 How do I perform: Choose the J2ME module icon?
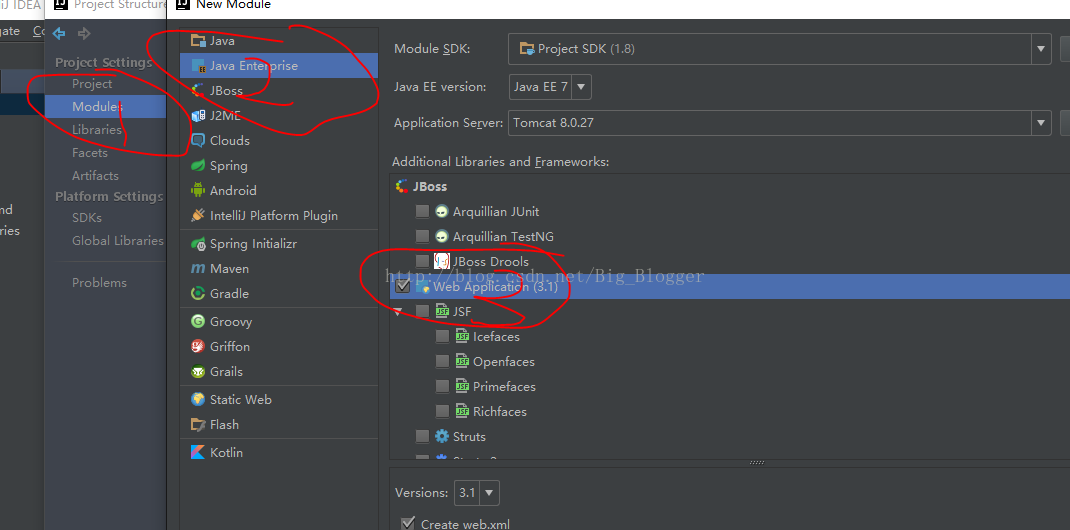pyautogui.click(x=198, y=116)
